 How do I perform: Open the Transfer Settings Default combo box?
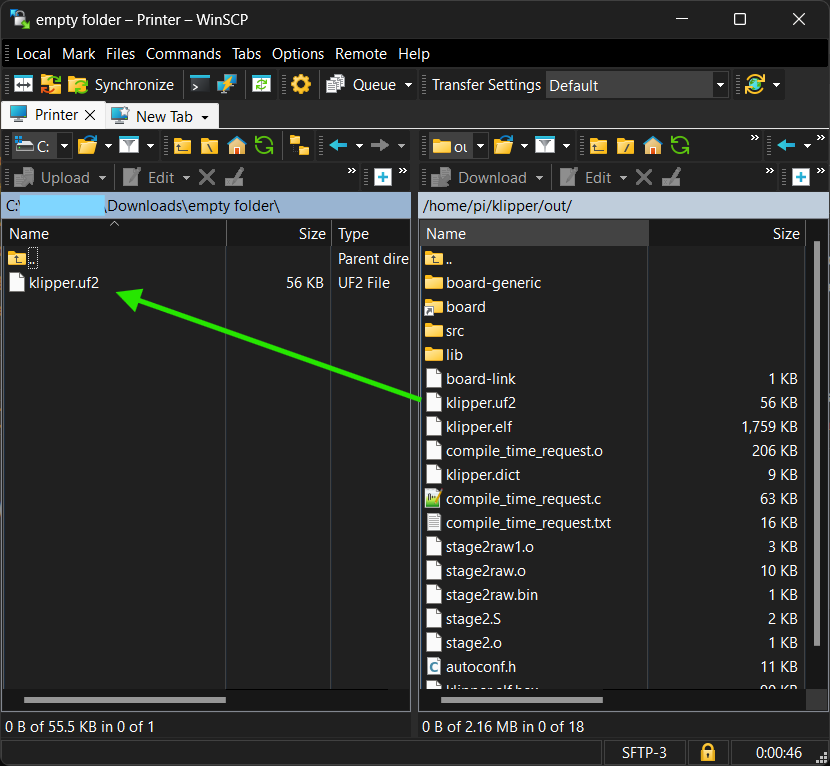pyautogui.click(x=637, y=85)
